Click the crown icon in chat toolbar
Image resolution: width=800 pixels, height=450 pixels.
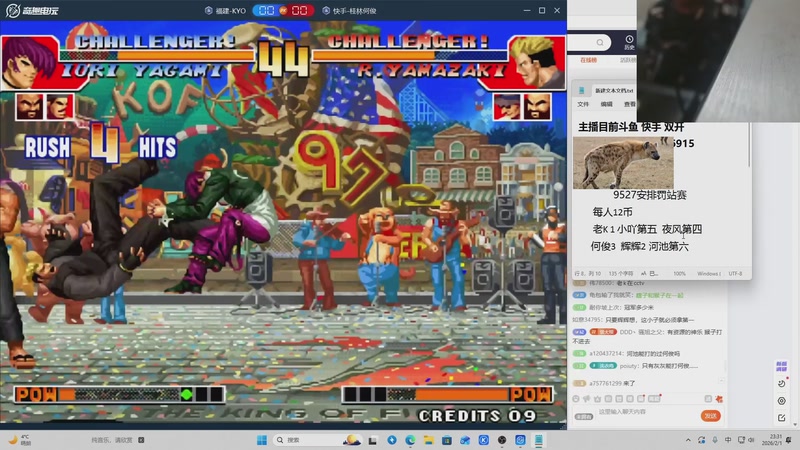click(x=597, y=399)
